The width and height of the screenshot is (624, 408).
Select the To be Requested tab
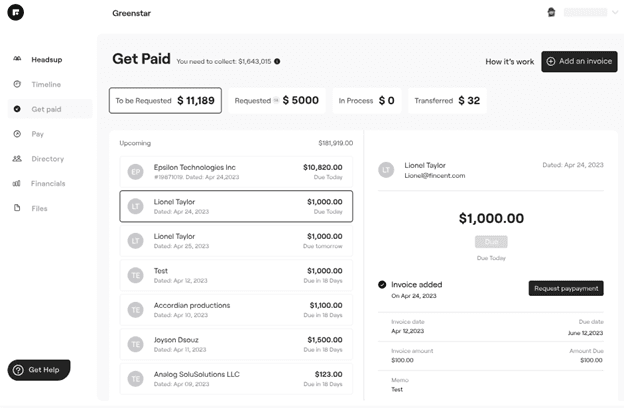[x=165, y=101]
